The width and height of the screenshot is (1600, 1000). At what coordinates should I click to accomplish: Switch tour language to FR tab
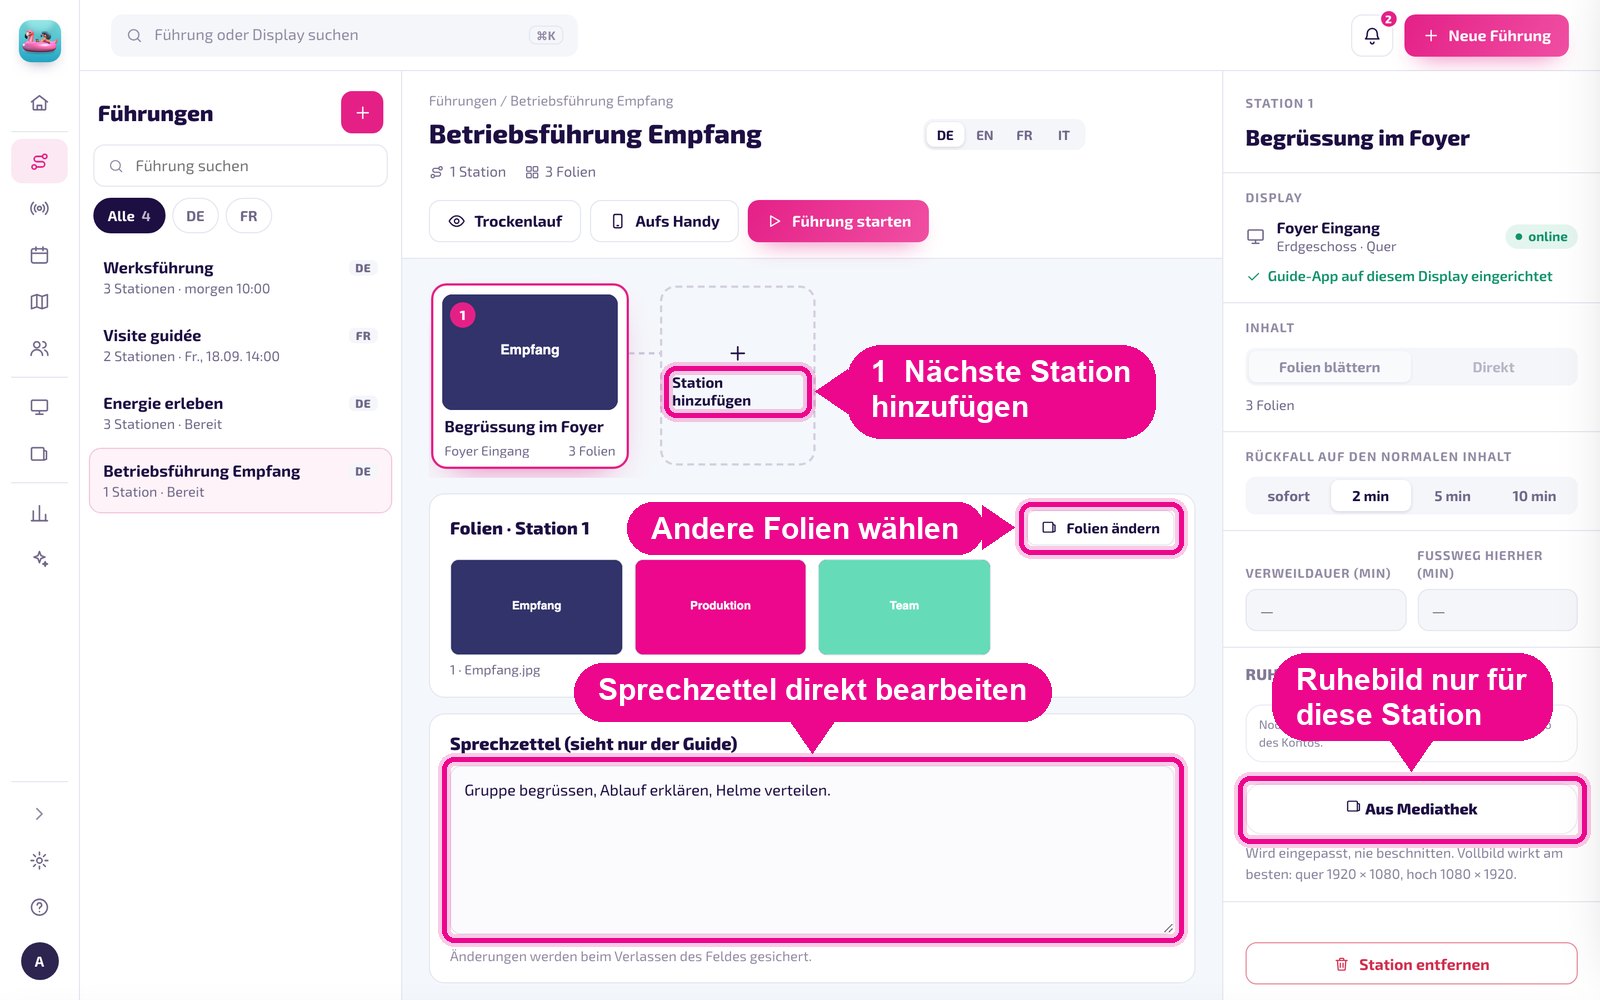tap(1024, 135)
